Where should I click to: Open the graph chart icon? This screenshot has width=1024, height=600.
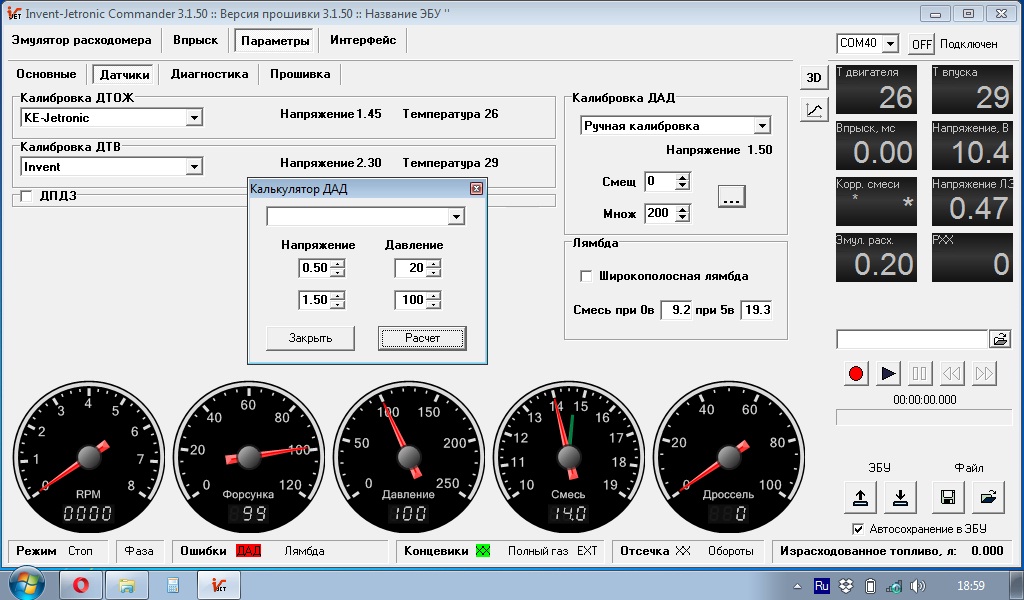(x=814, y=110)
